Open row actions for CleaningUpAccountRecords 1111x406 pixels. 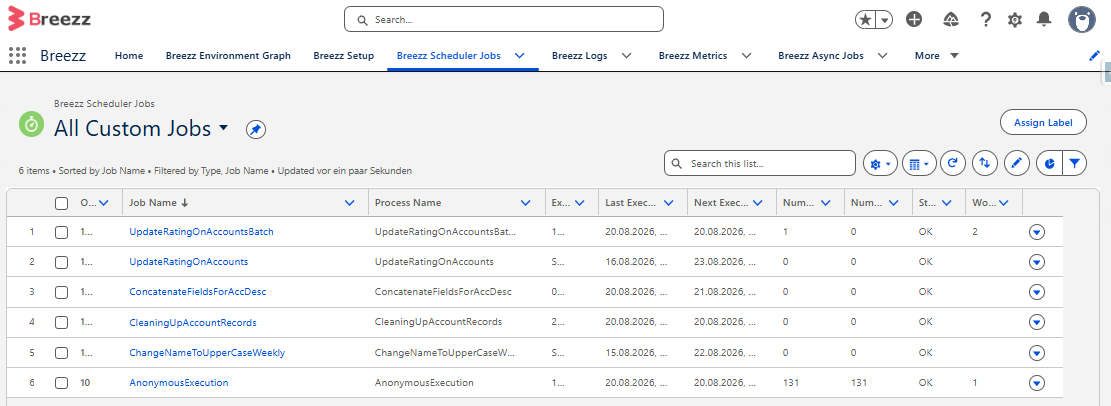[1037, 322]
